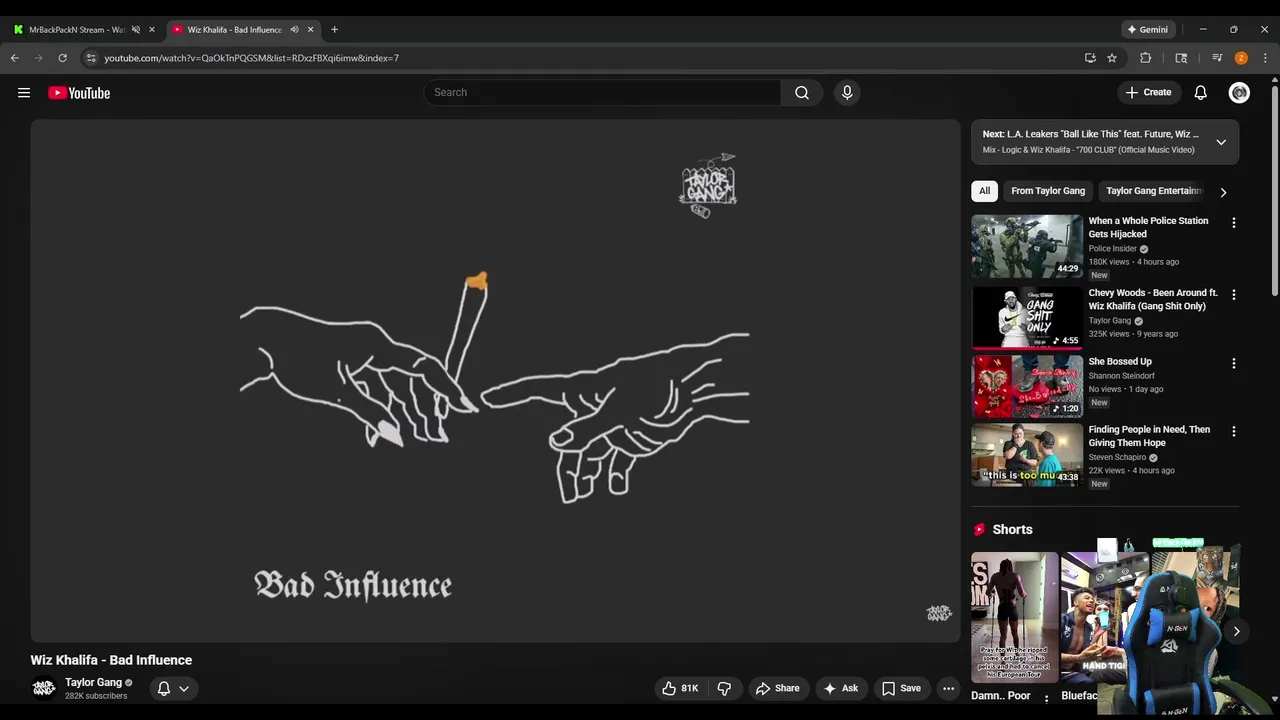Share the video
Viewport: 1280px width, 720px height.
777,688
